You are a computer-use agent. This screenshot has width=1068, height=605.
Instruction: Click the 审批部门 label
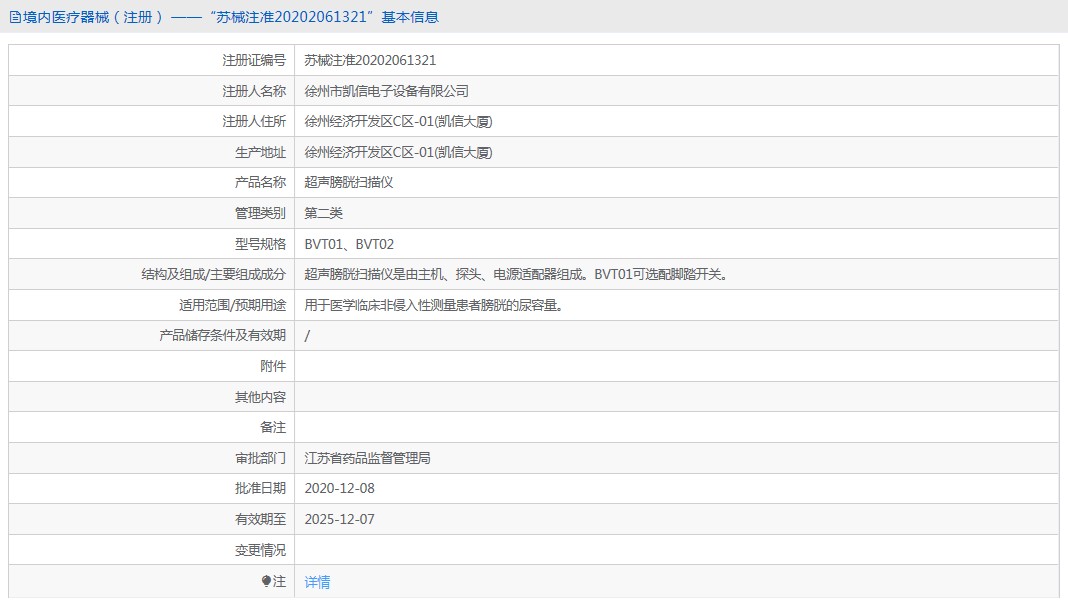pyautogui.click(x=260, y=458)
